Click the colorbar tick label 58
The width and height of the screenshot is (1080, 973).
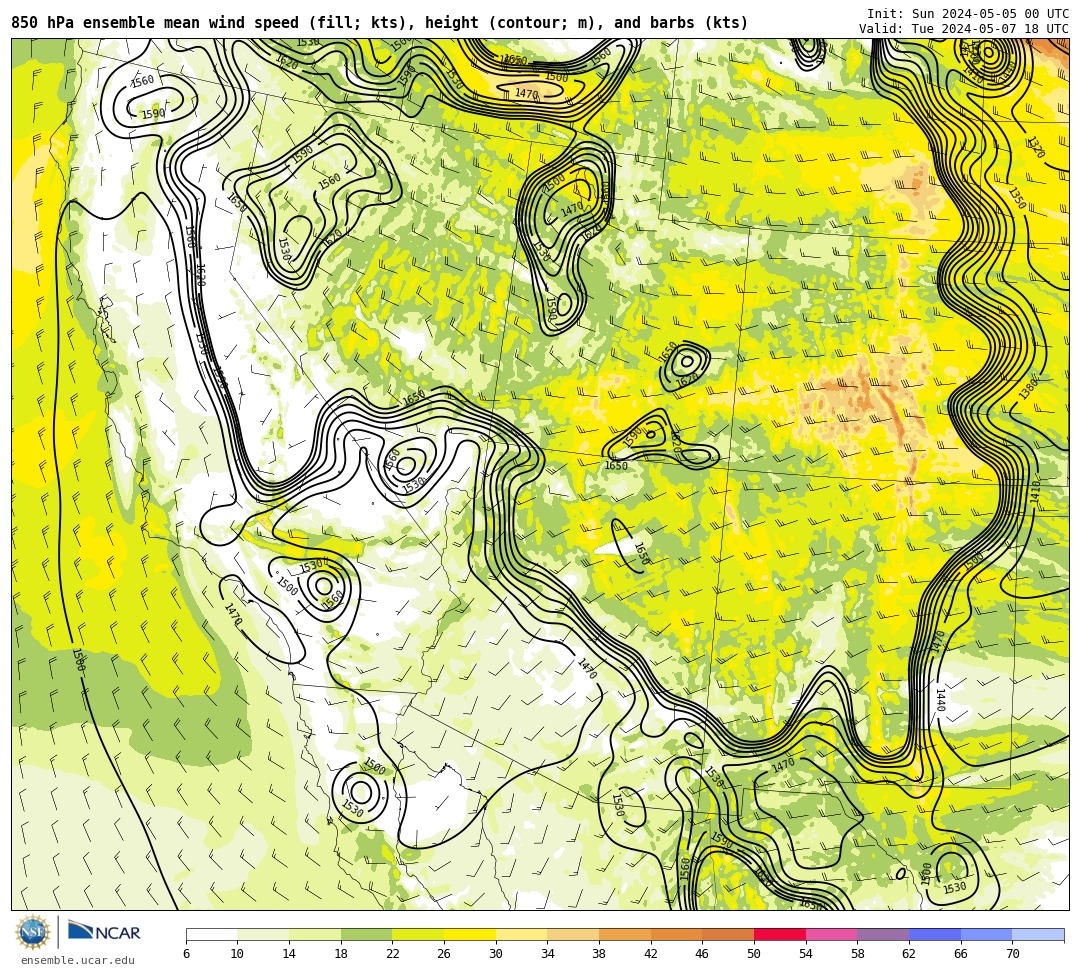click(858, 954)
